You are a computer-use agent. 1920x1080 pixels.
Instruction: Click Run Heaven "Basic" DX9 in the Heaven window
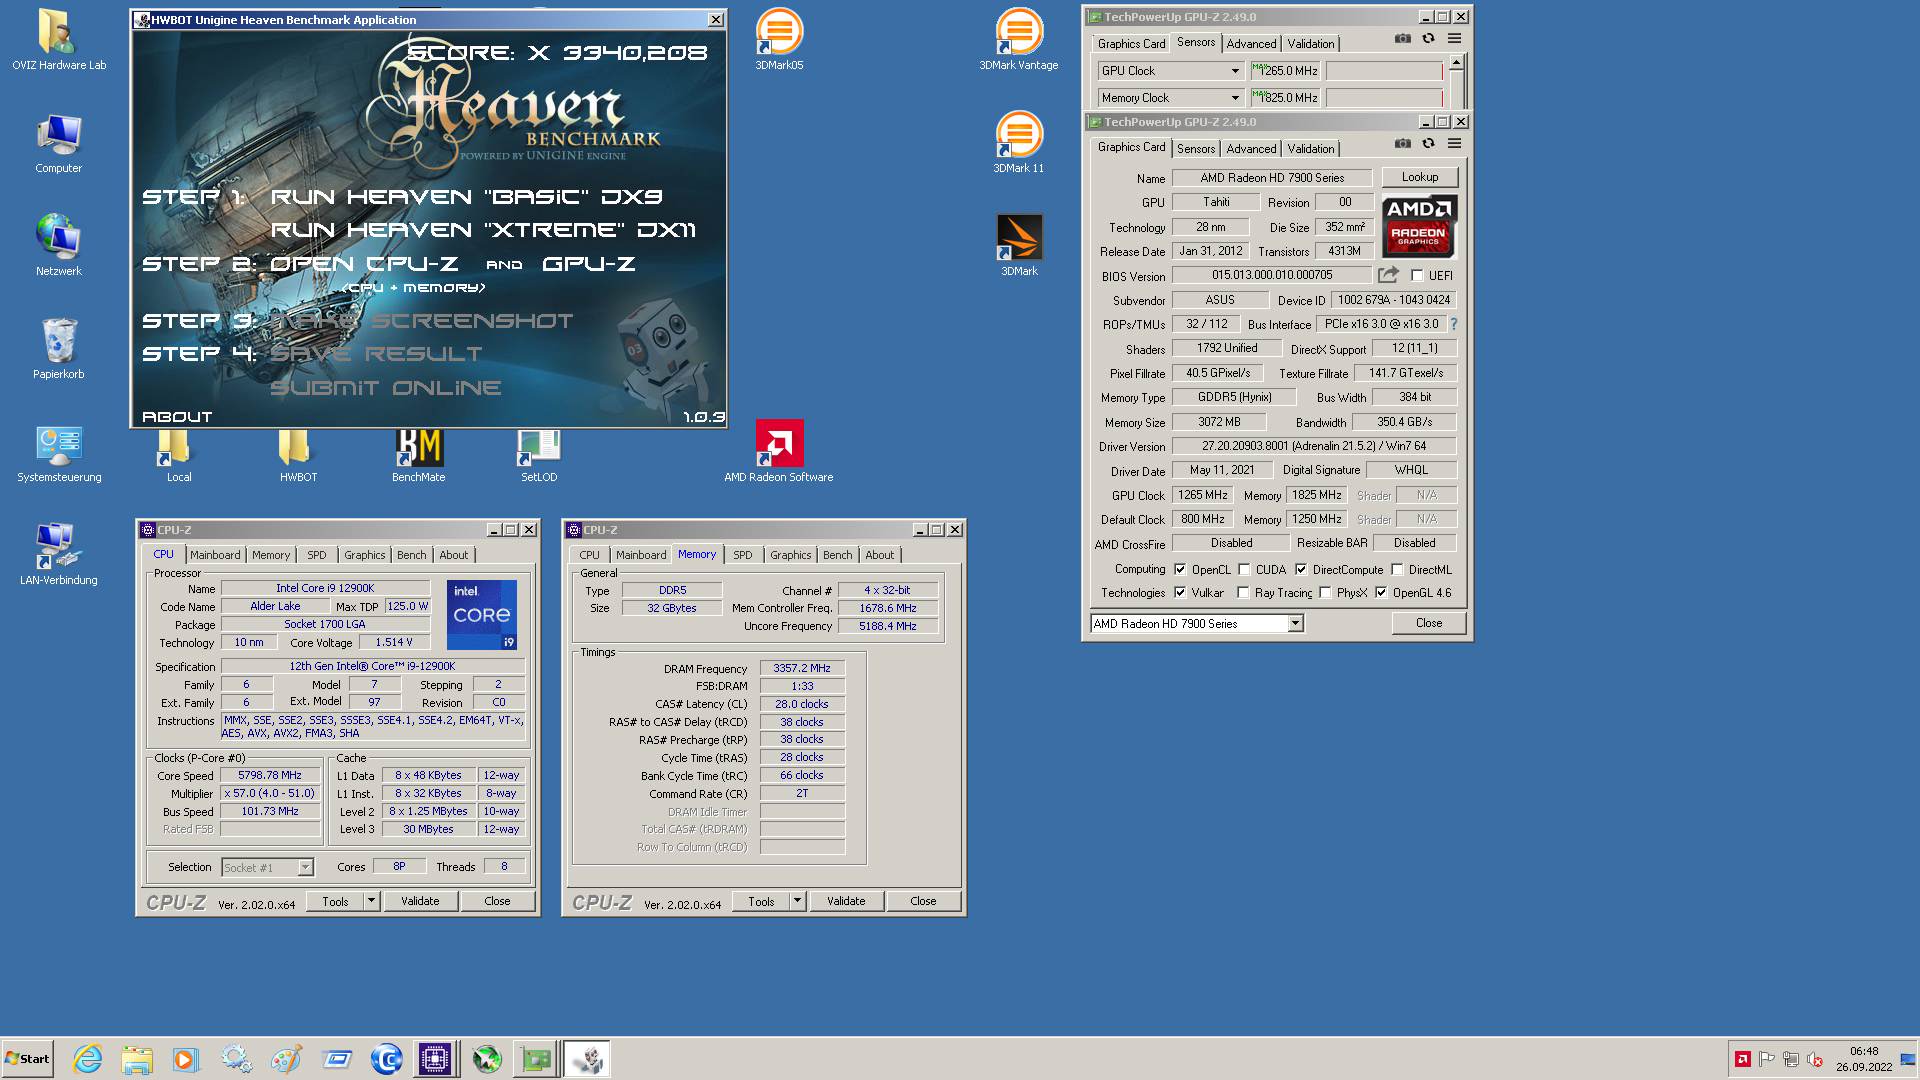point(466,197)
